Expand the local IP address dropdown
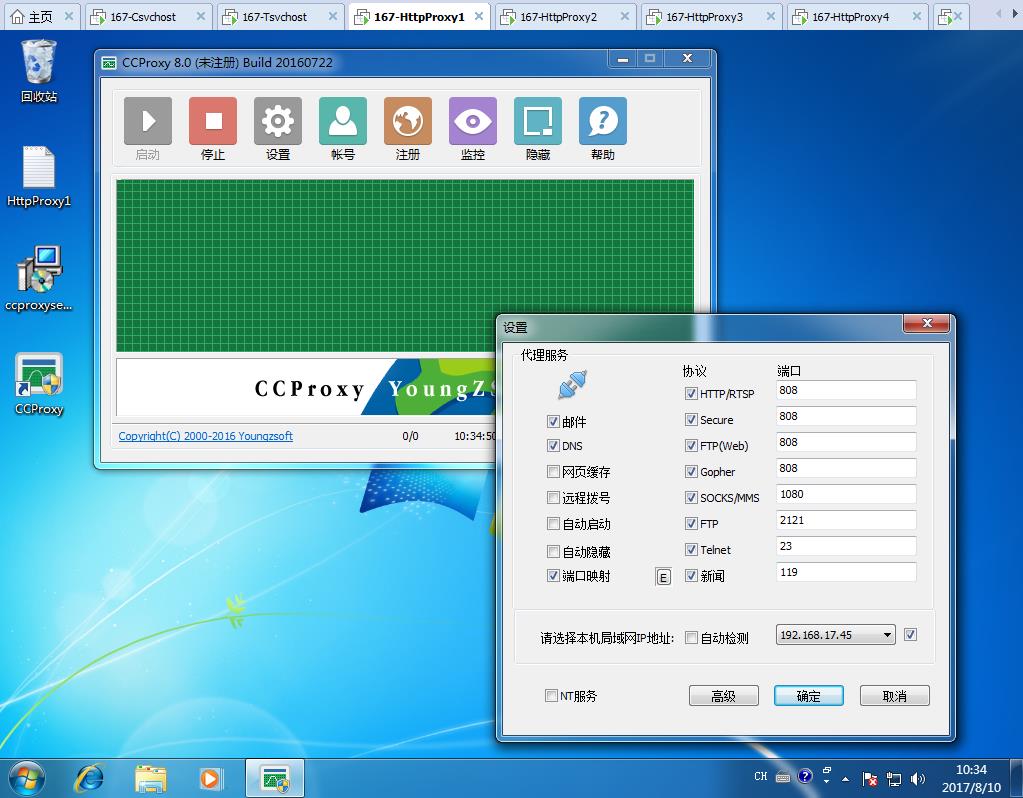Viewport: 1023px width, 798px height. click(887, 635)
